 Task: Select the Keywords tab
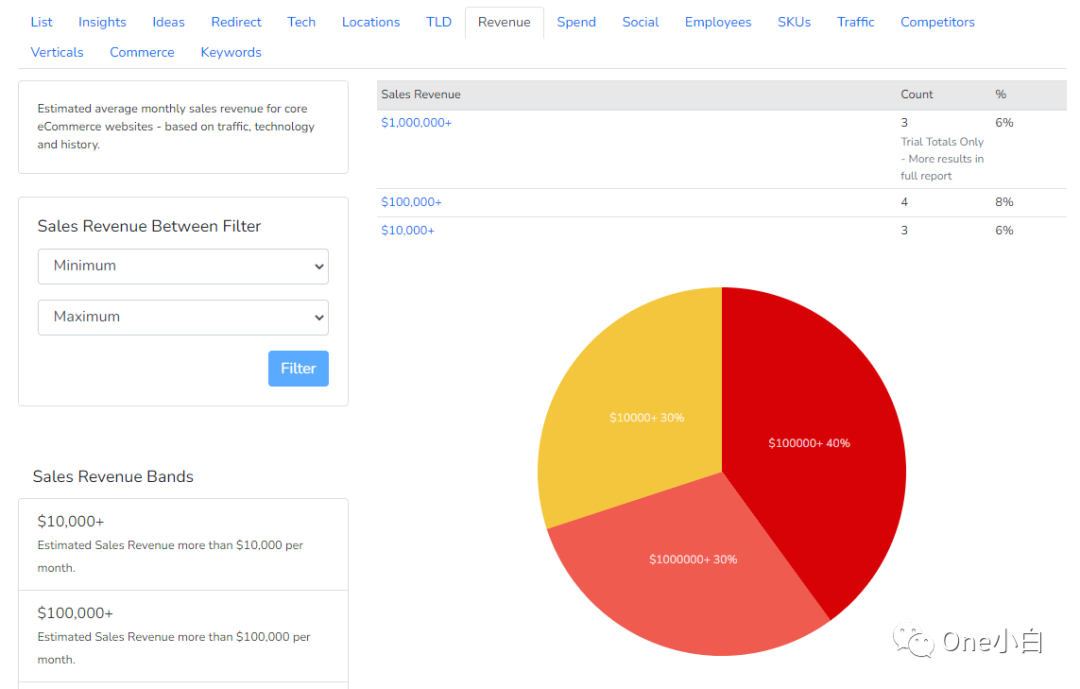[x=231, y=52]
